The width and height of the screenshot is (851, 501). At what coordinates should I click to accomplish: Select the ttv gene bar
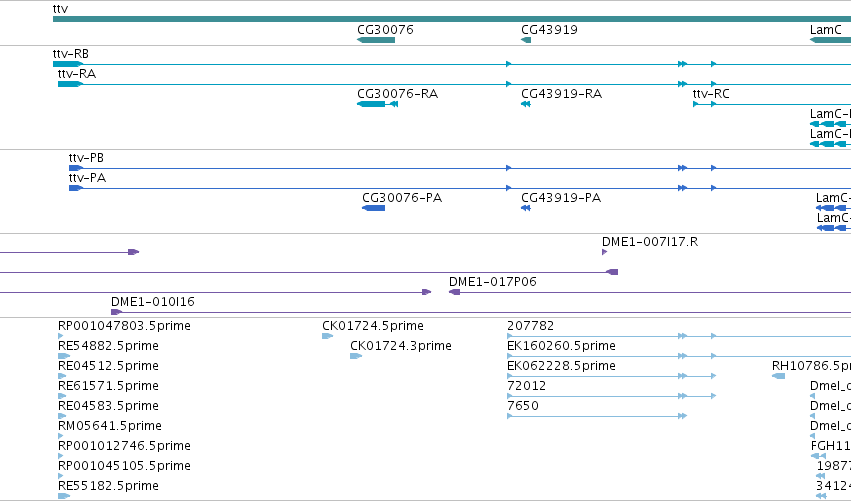click(452, 19)
